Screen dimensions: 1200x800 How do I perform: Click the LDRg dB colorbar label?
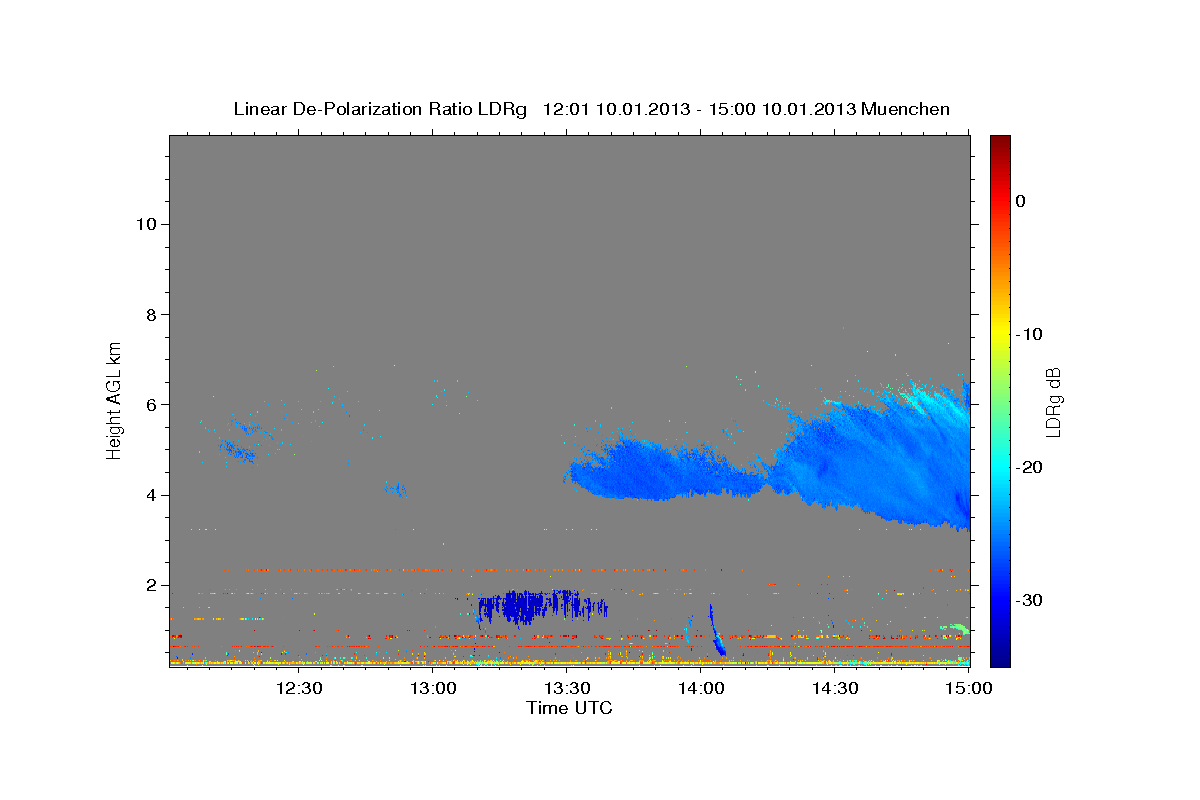[x=1053, y=401]
